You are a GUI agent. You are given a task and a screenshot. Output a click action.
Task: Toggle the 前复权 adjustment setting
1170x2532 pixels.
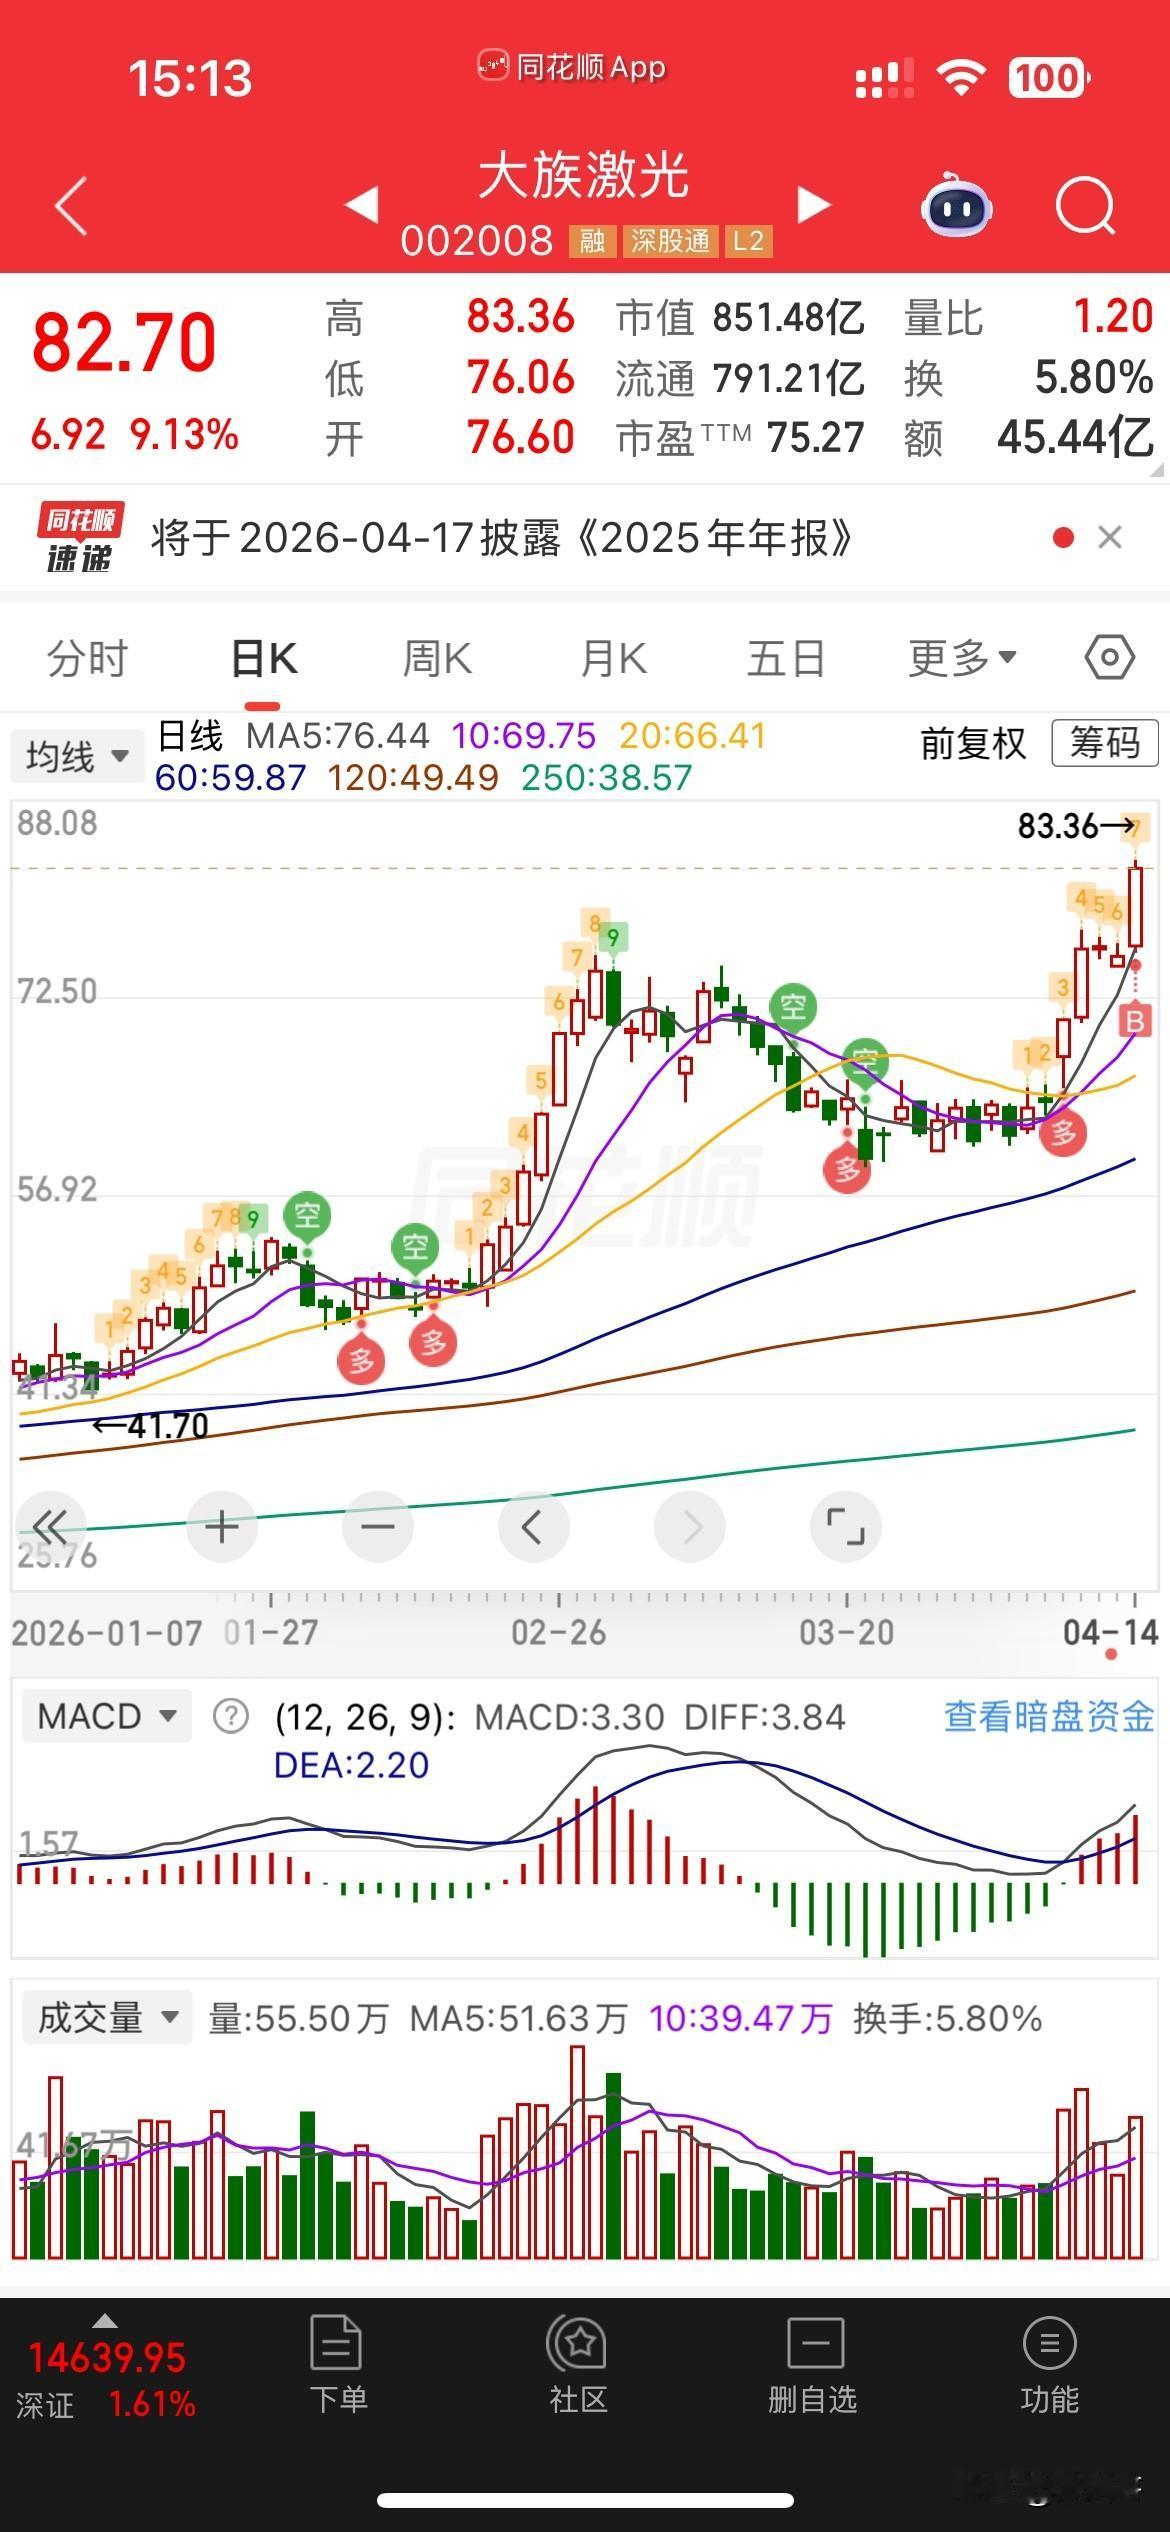[973, 743]
